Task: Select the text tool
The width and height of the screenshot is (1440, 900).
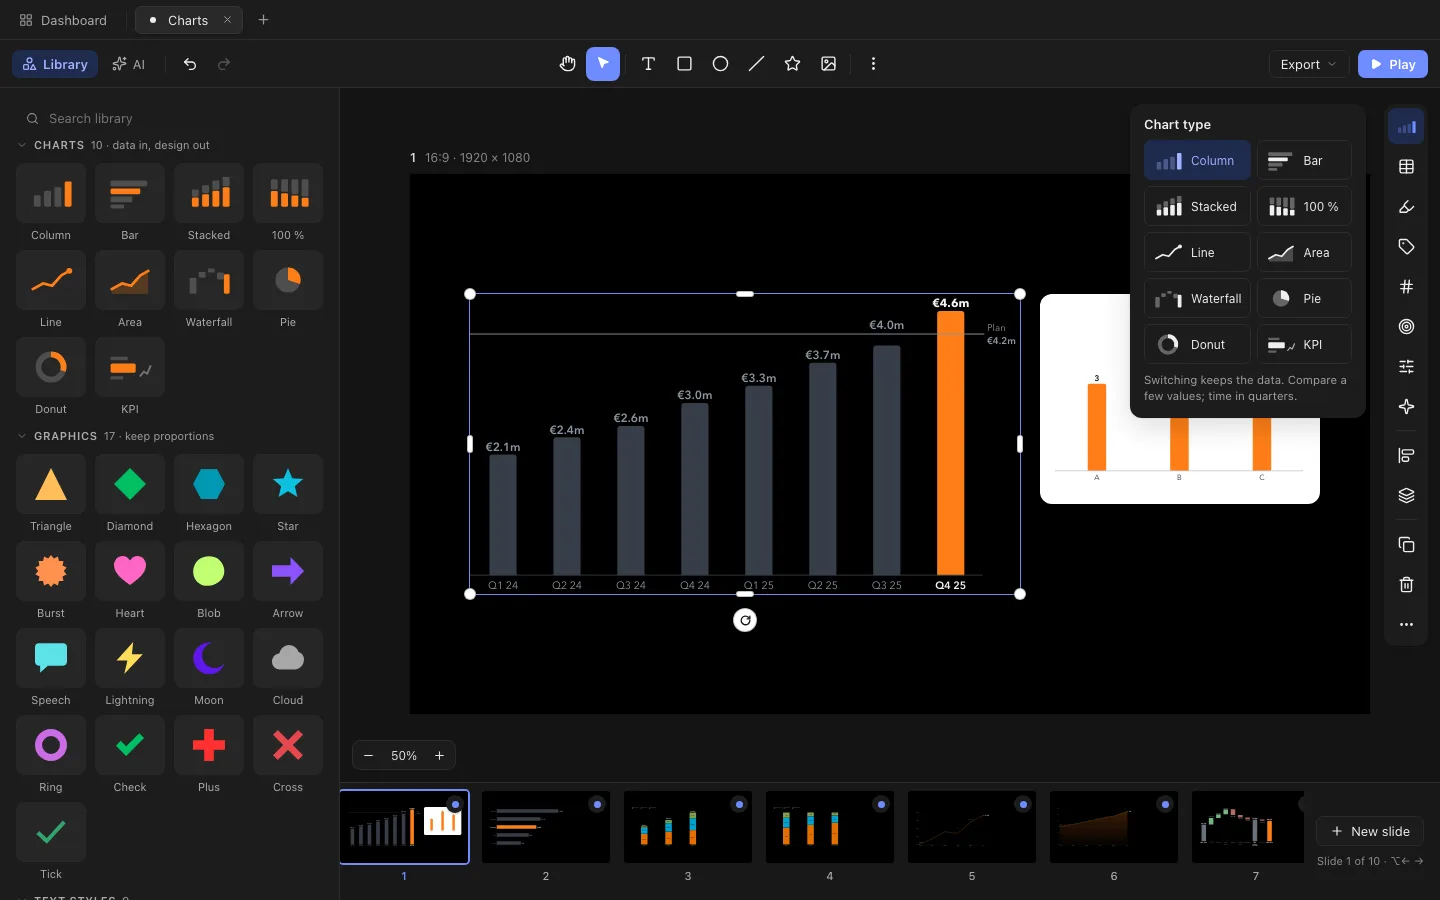Action: [x=648, y=64]
